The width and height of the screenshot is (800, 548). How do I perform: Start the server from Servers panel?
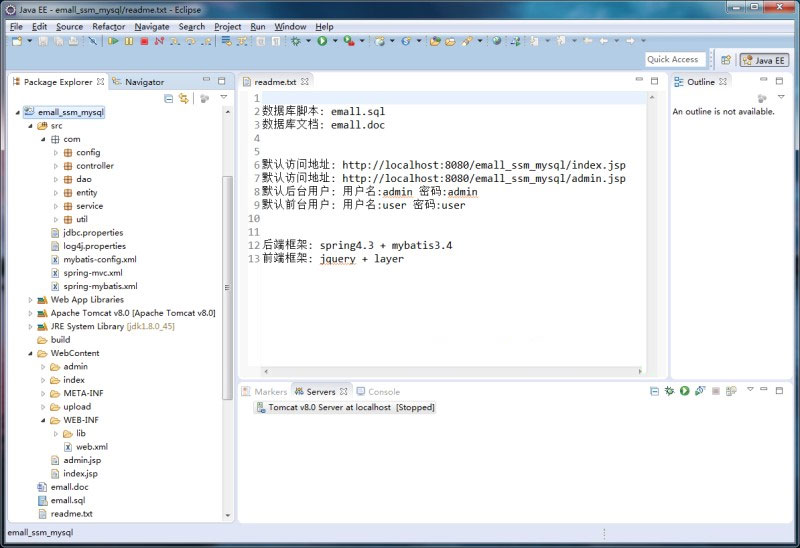pyautogui.click(x=685, y=392)
